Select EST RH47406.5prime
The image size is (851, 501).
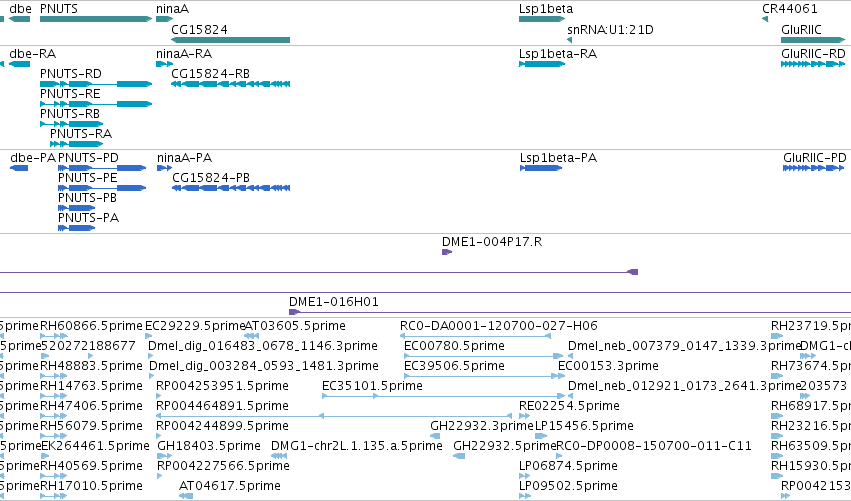91,407
